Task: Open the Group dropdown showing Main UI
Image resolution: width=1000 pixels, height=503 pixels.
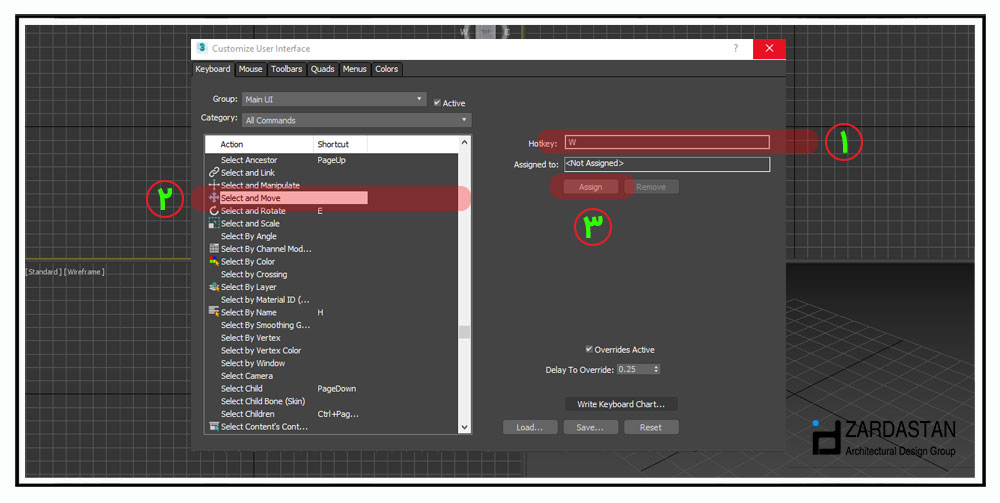Action: point(333,99)
